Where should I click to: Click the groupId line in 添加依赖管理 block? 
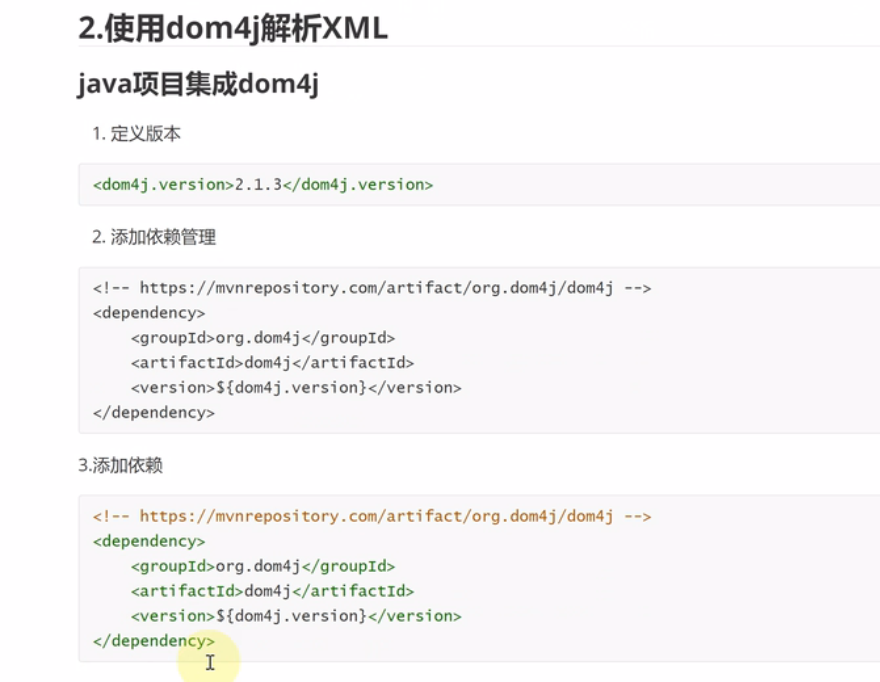tap(262, 338)
